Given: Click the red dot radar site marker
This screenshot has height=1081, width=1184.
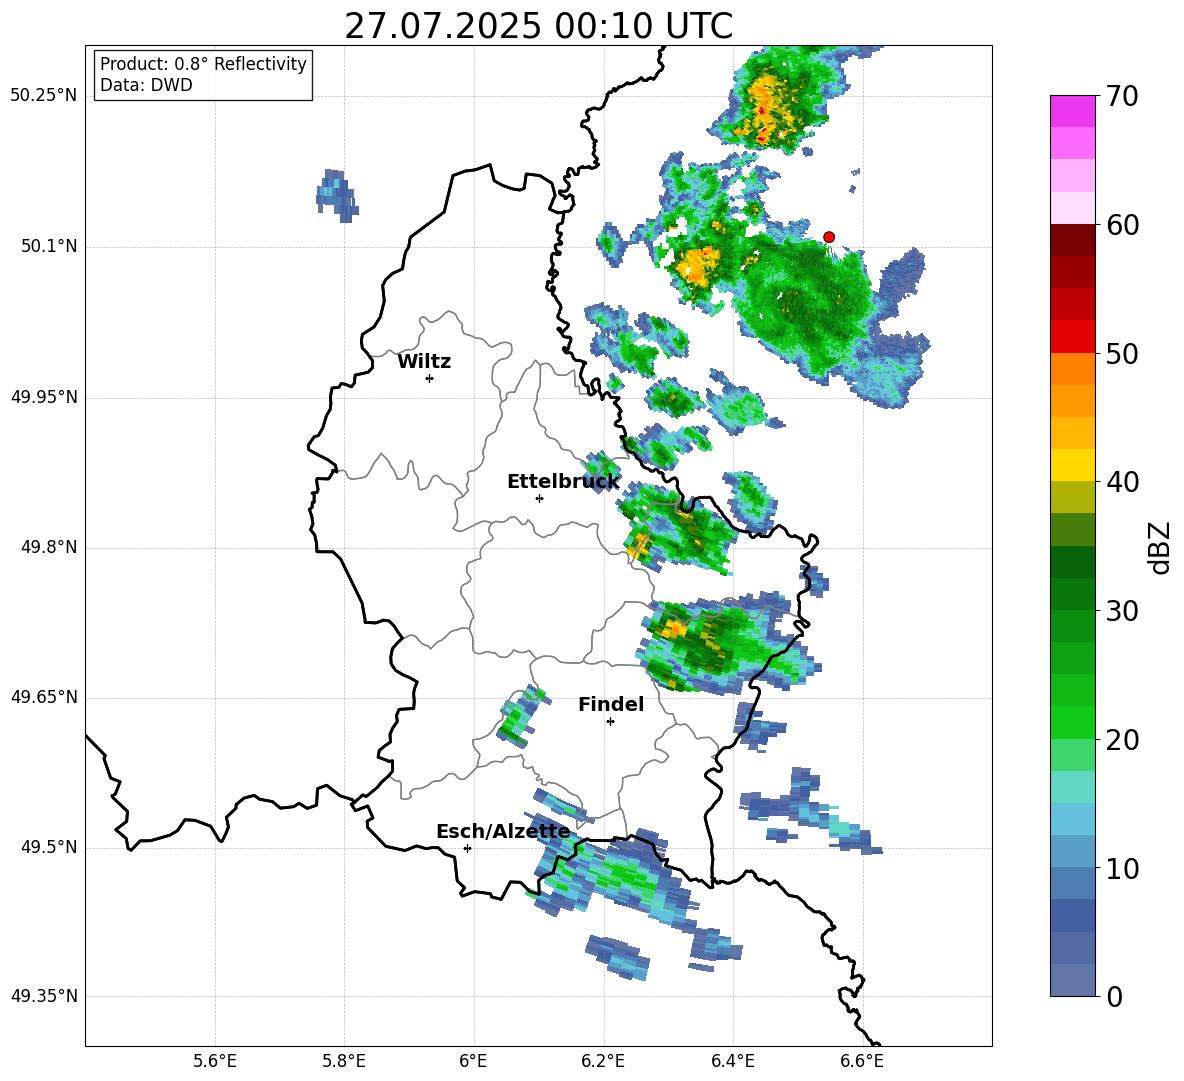Looking at the screenshot, I should (828, 237).
